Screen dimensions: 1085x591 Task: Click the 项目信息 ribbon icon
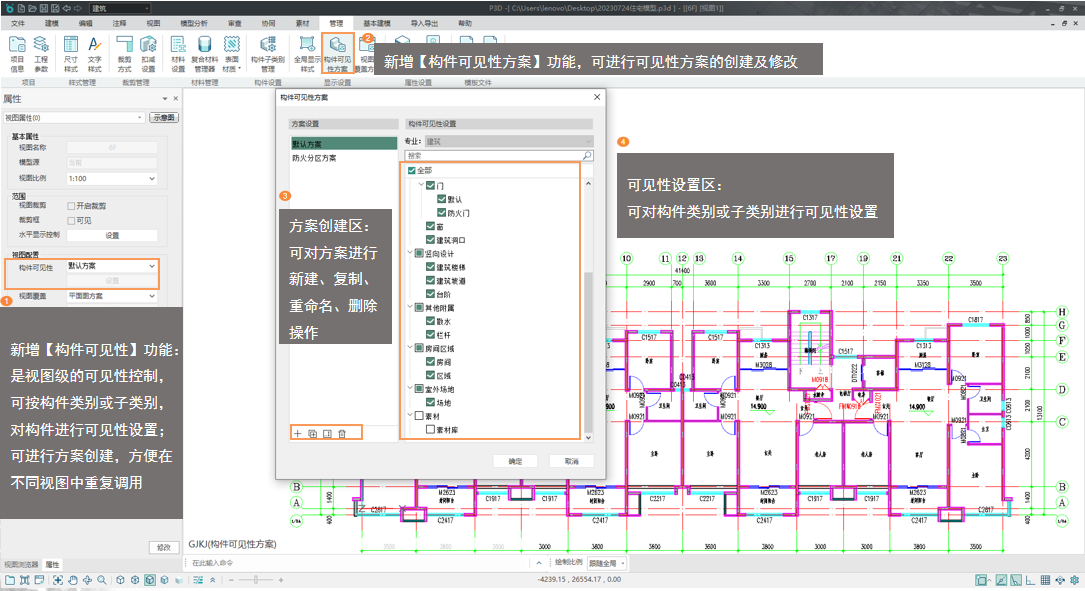(17, 54)
